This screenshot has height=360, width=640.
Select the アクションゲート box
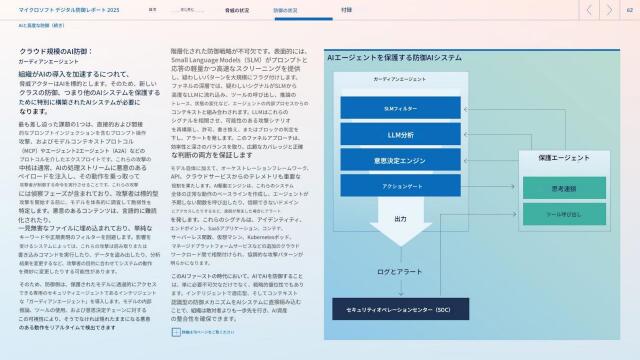pyautogui.click(x=400, y=186)
